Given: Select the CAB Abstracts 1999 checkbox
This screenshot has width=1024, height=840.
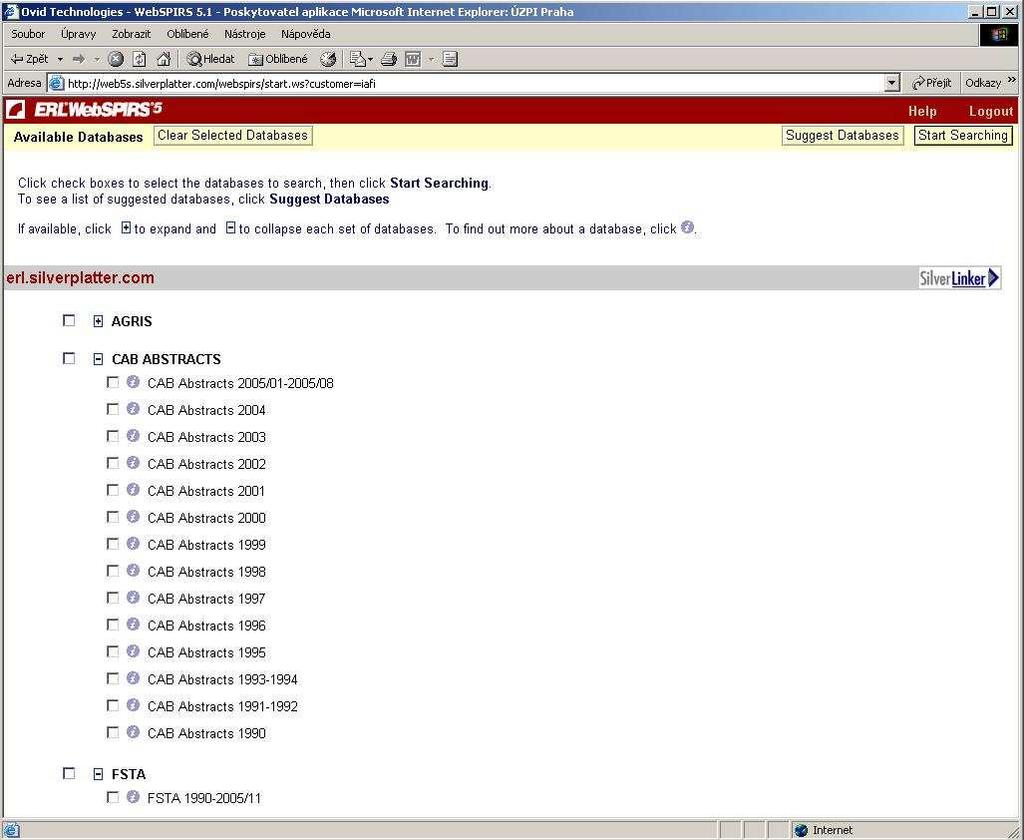Looking at the screenshot, I should pyautogui.click(x=113, y=543).
